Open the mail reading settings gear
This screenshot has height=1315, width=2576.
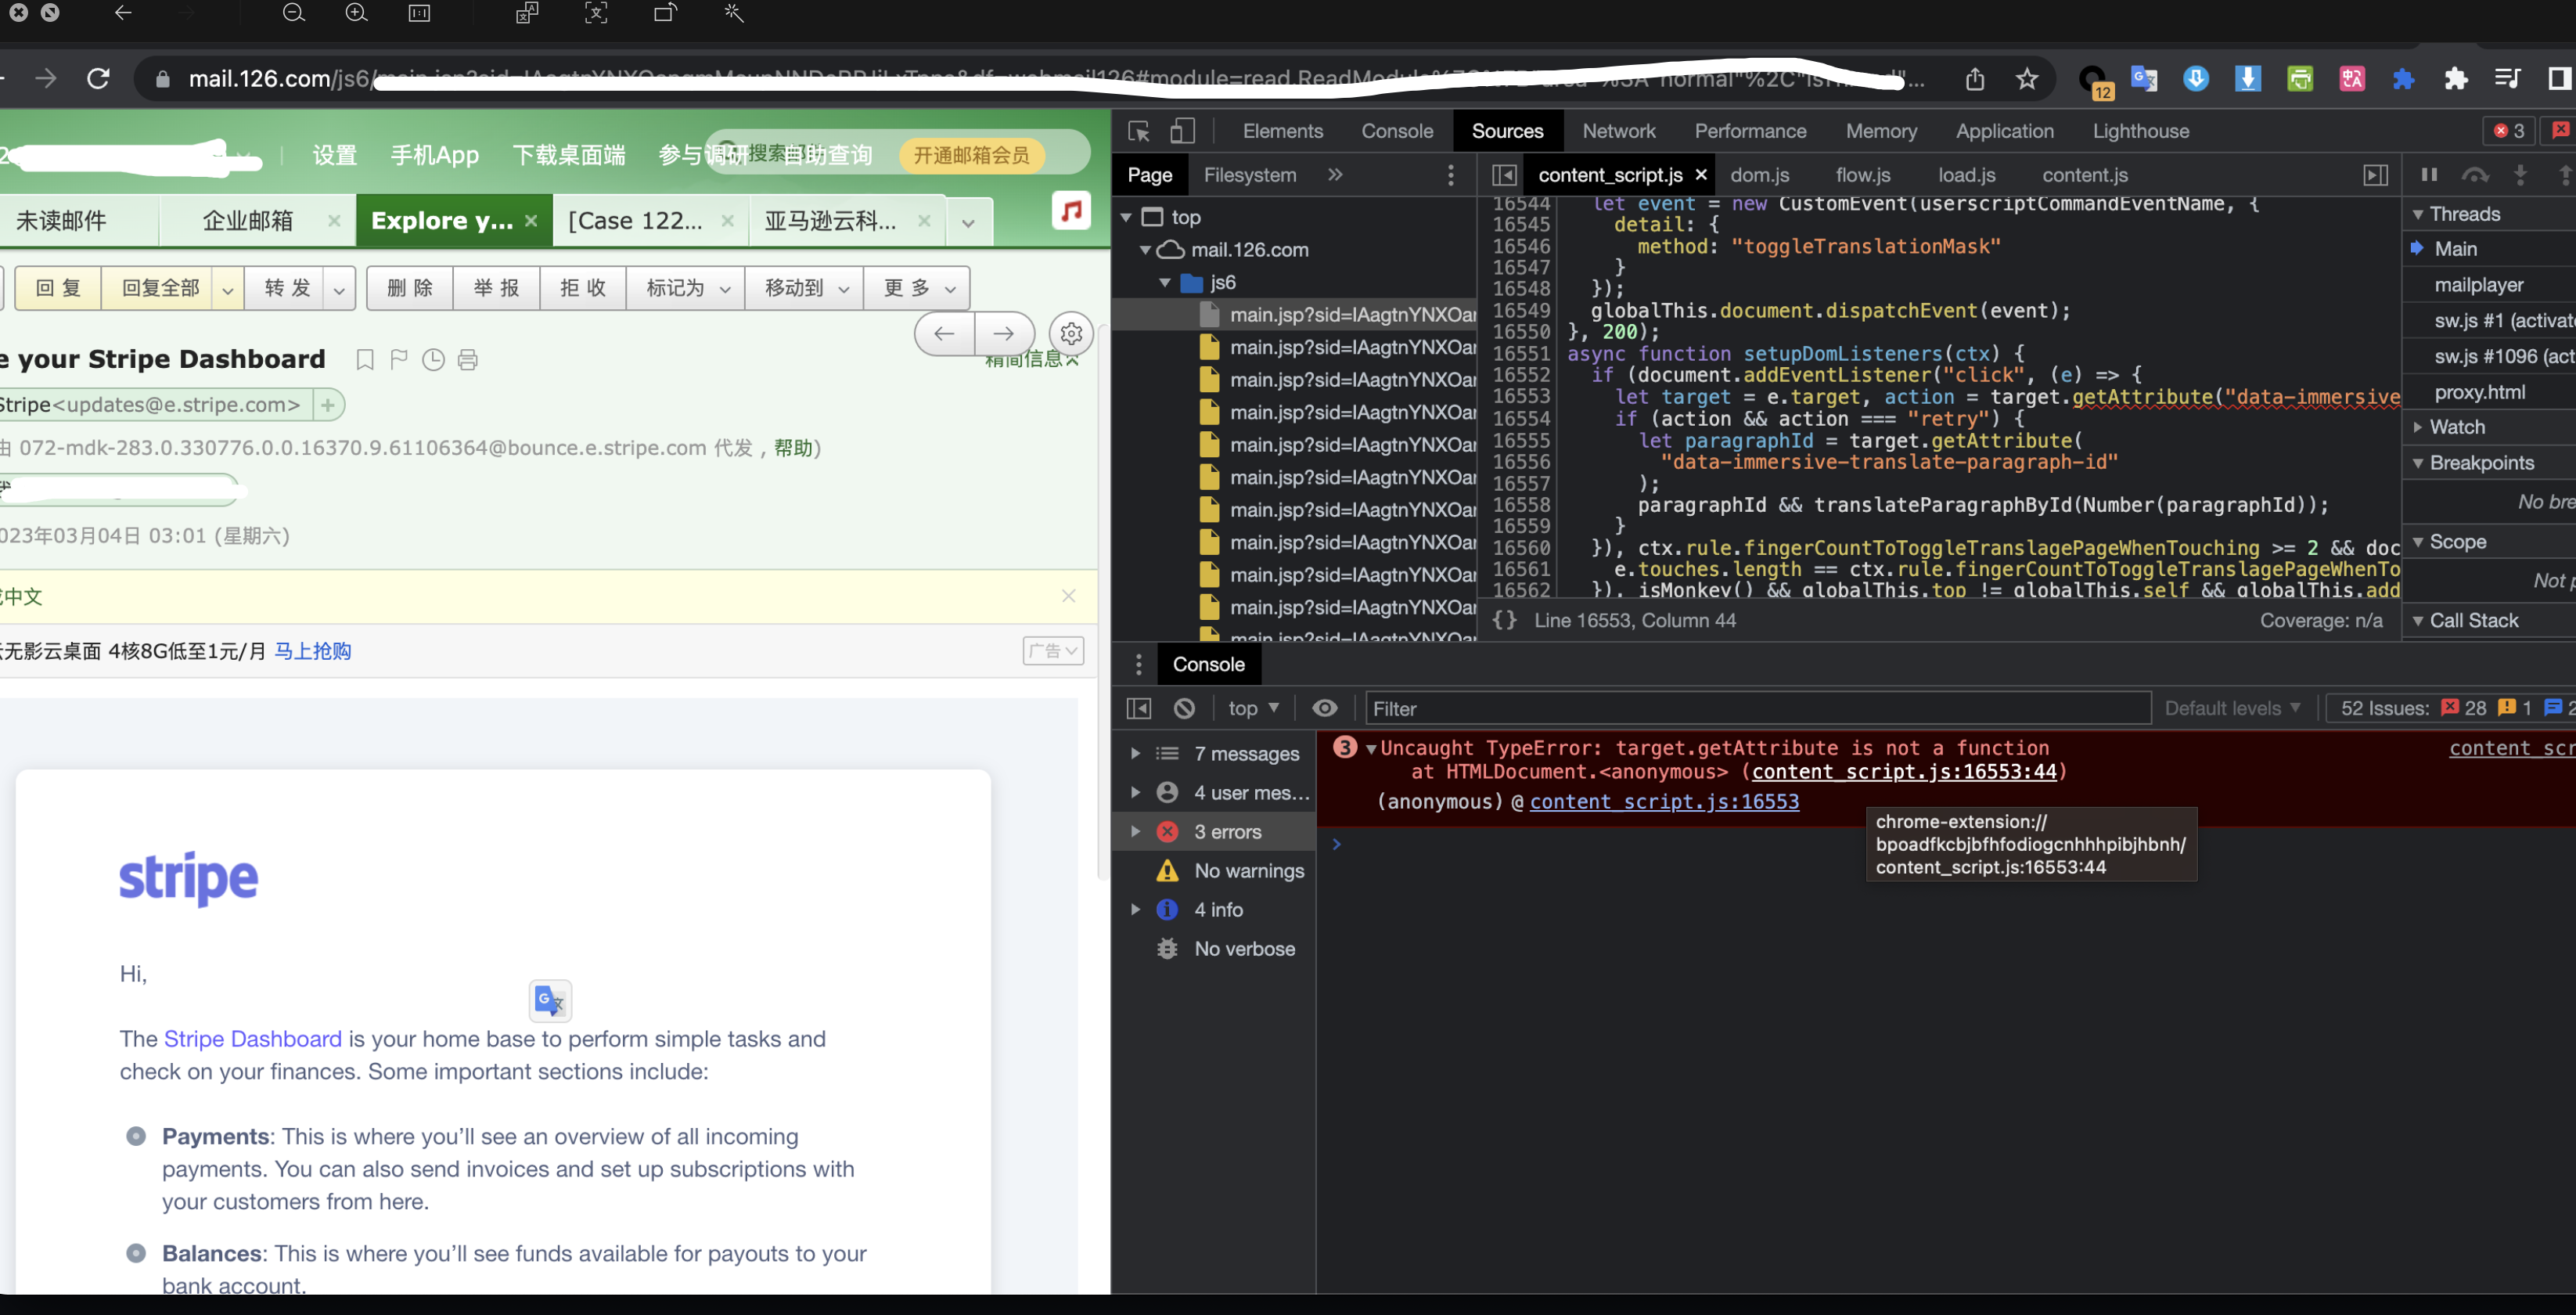[1070, 334]
